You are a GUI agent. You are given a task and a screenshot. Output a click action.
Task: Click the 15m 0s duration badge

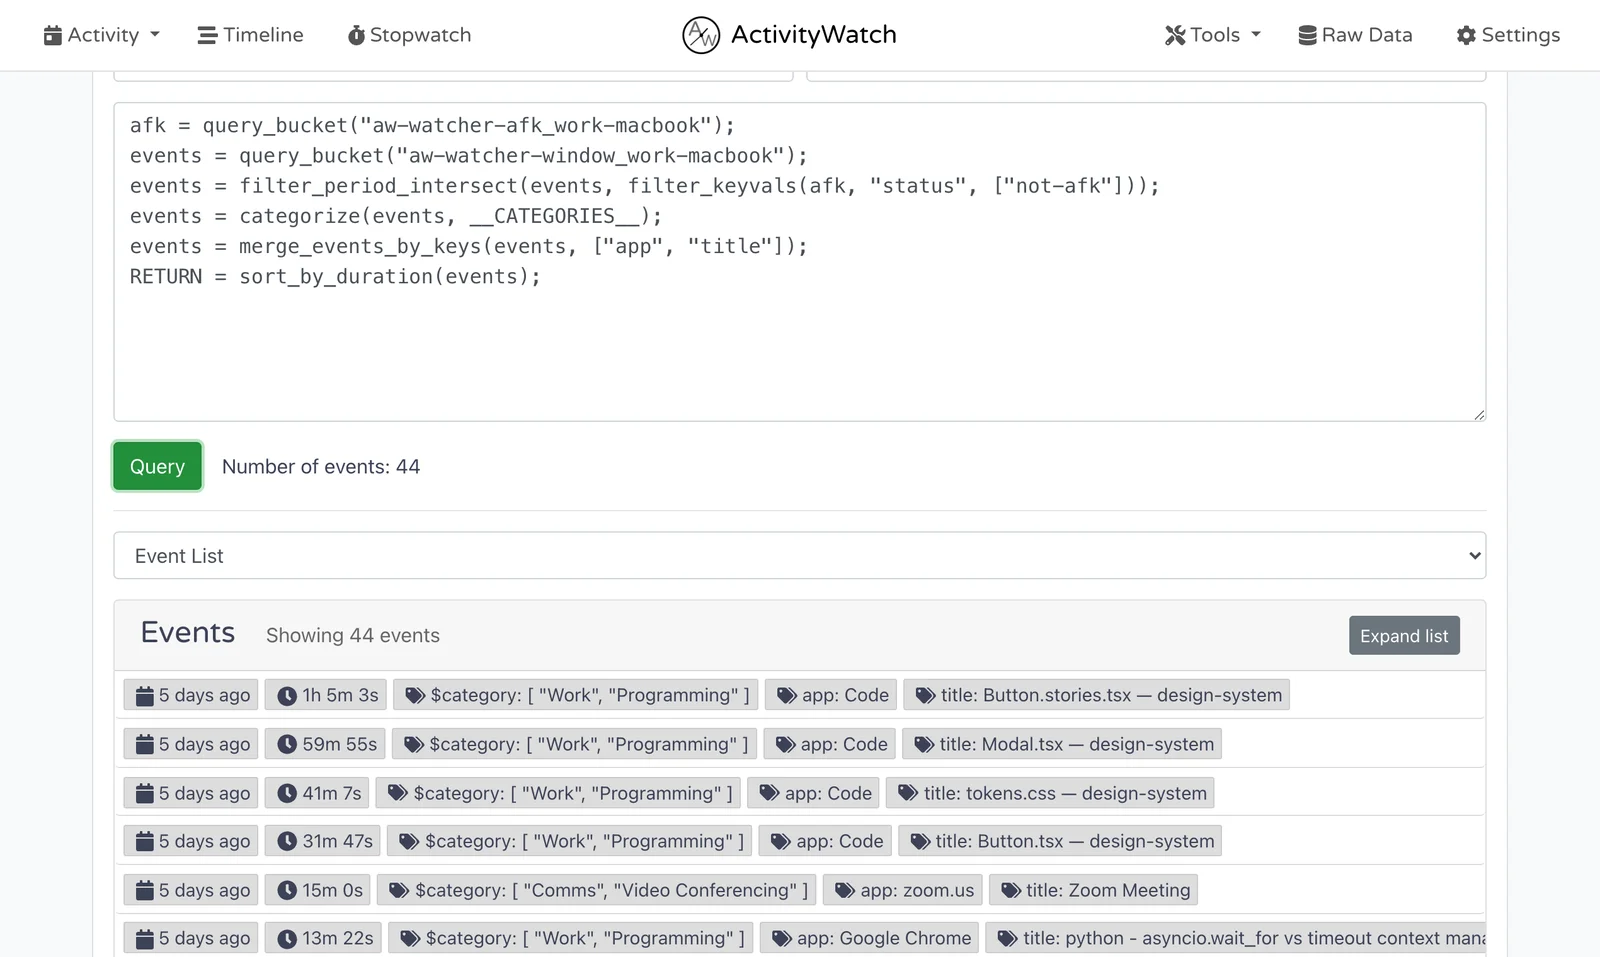point(318,890)
